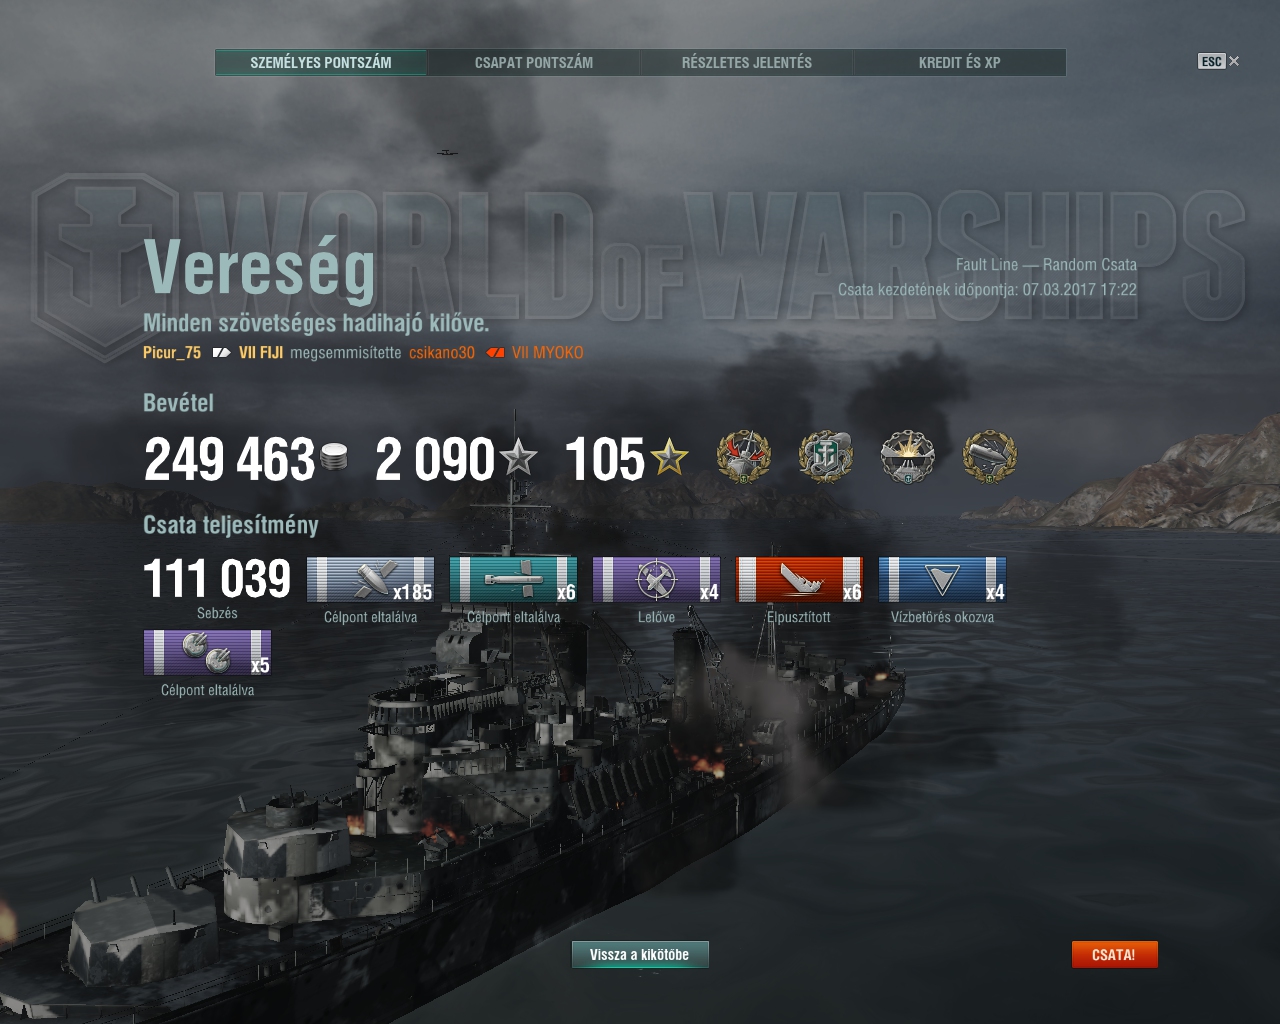Click the player name Picur_75
Image resolution: width=1280 pixels, height=1024 pixels.
point(172,352)
